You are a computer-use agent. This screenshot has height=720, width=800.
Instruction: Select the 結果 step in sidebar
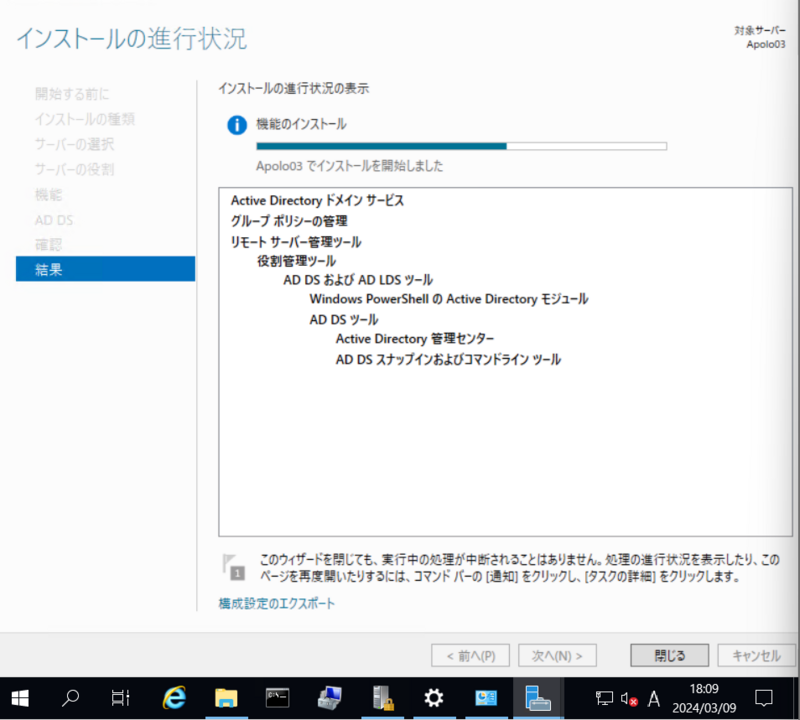[x=106, y=269]
